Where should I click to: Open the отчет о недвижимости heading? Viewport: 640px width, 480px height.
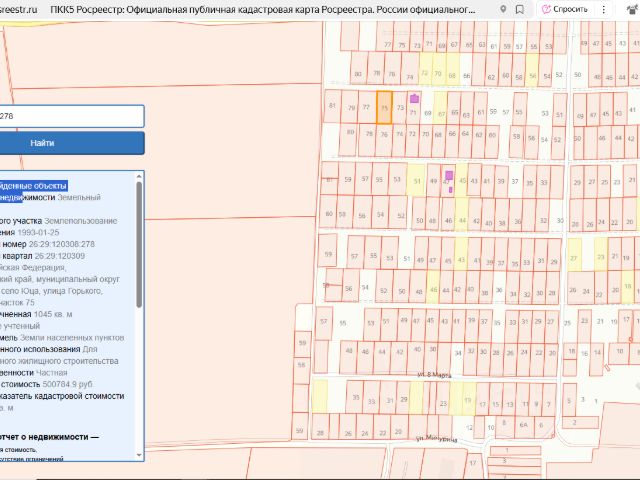(x=49, y=437)
